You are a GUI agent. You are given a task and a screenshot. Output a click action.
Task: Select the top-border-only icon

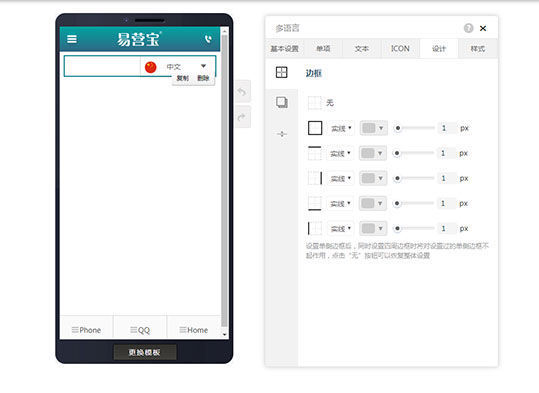click(x=315, y=153)
